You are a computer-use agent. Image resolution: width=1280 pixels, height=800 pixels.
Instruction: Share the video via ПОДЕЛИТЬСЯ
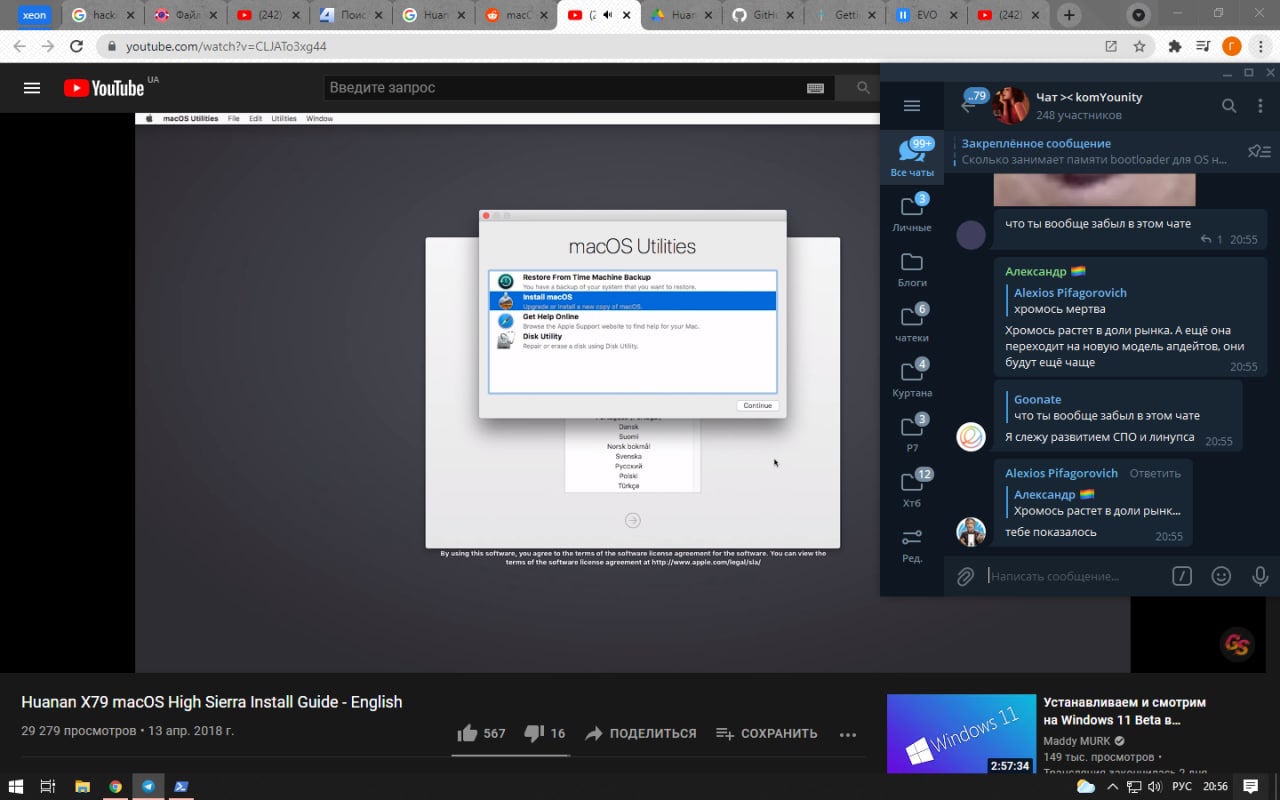(x=640, y=733)
